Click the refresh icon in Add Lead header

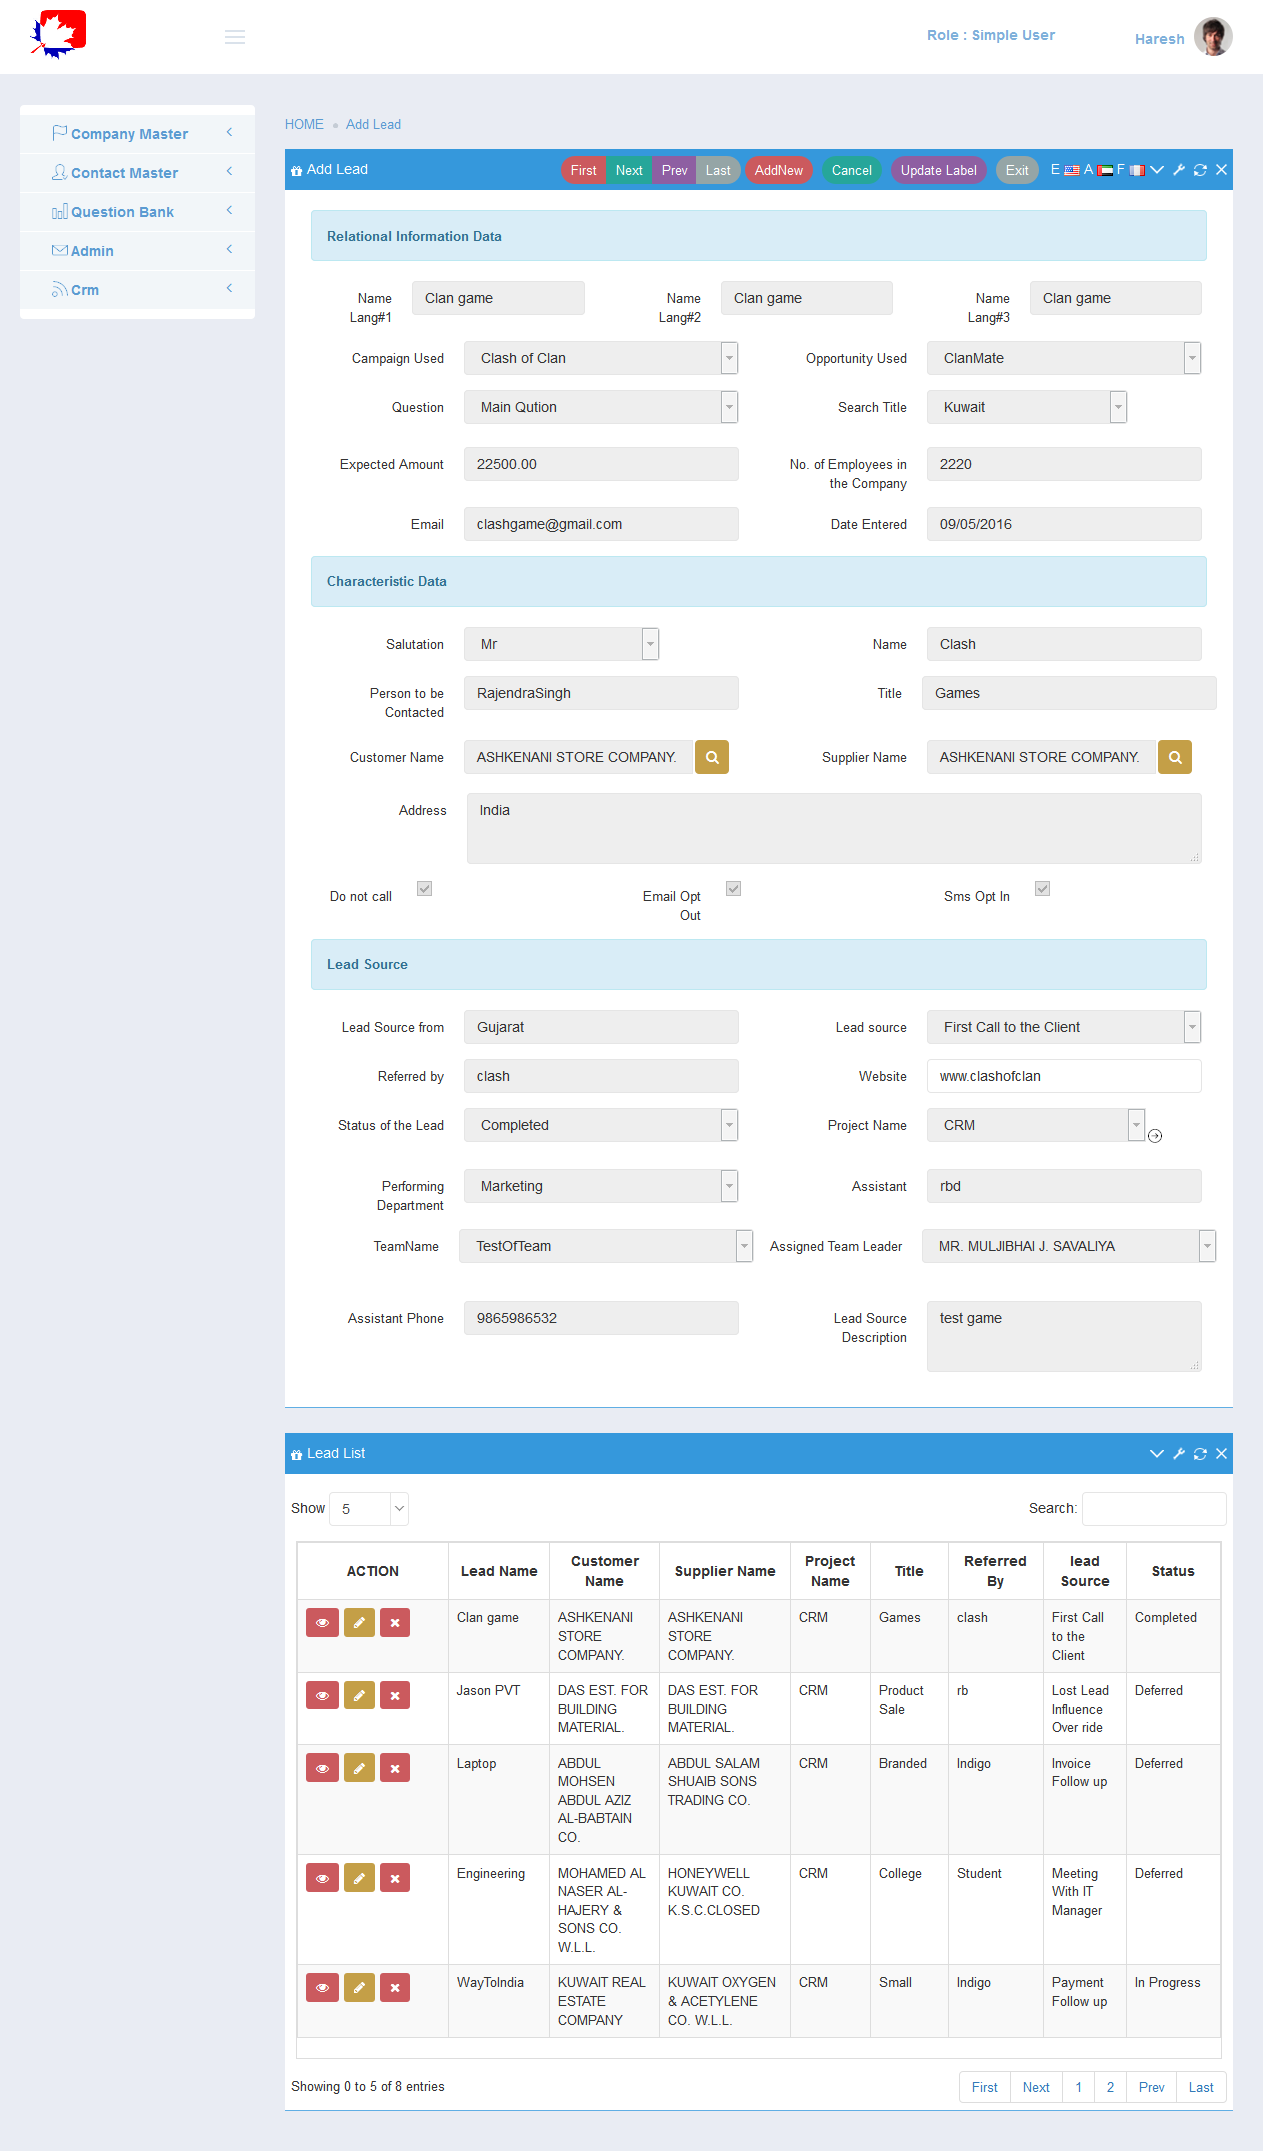[x=1200, y=170]
